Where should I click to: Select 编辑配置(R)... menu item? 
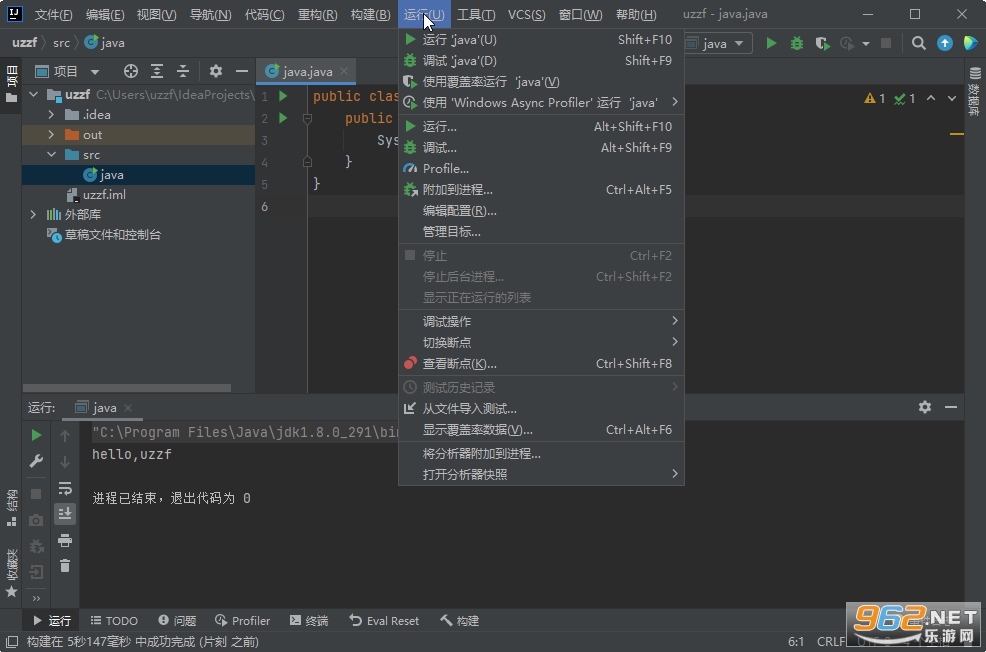(x=541, y=211)
